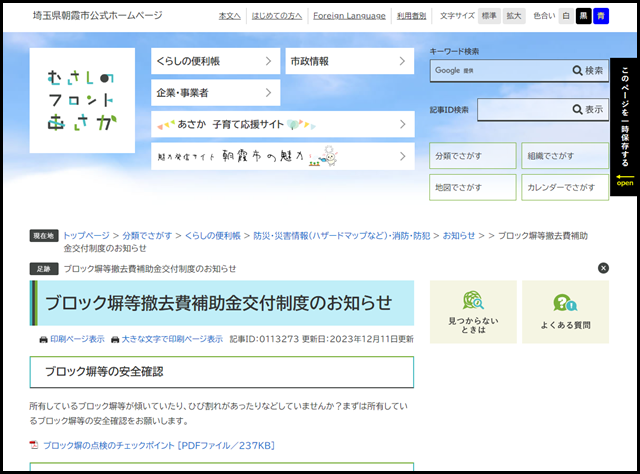Set text size to 拡大
The width and height of the screenshot is (640, 474).
[514, 16]
